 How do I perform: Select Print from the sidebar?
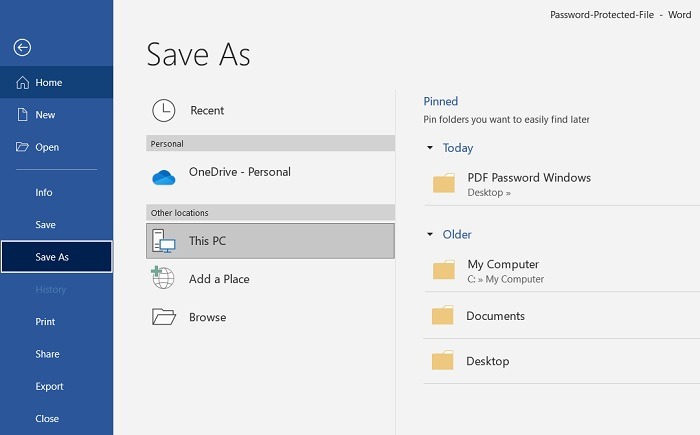coord(45,322)
